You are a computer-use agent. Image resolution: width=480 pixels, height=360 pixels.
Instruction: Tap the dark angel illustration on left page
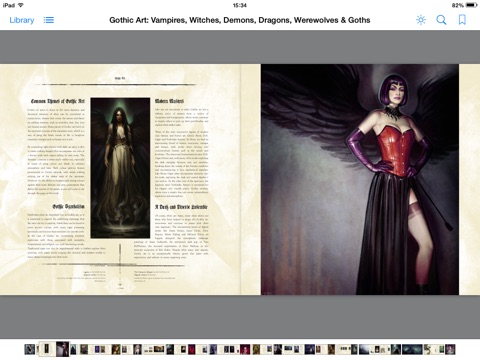click(x=120, y=168)
